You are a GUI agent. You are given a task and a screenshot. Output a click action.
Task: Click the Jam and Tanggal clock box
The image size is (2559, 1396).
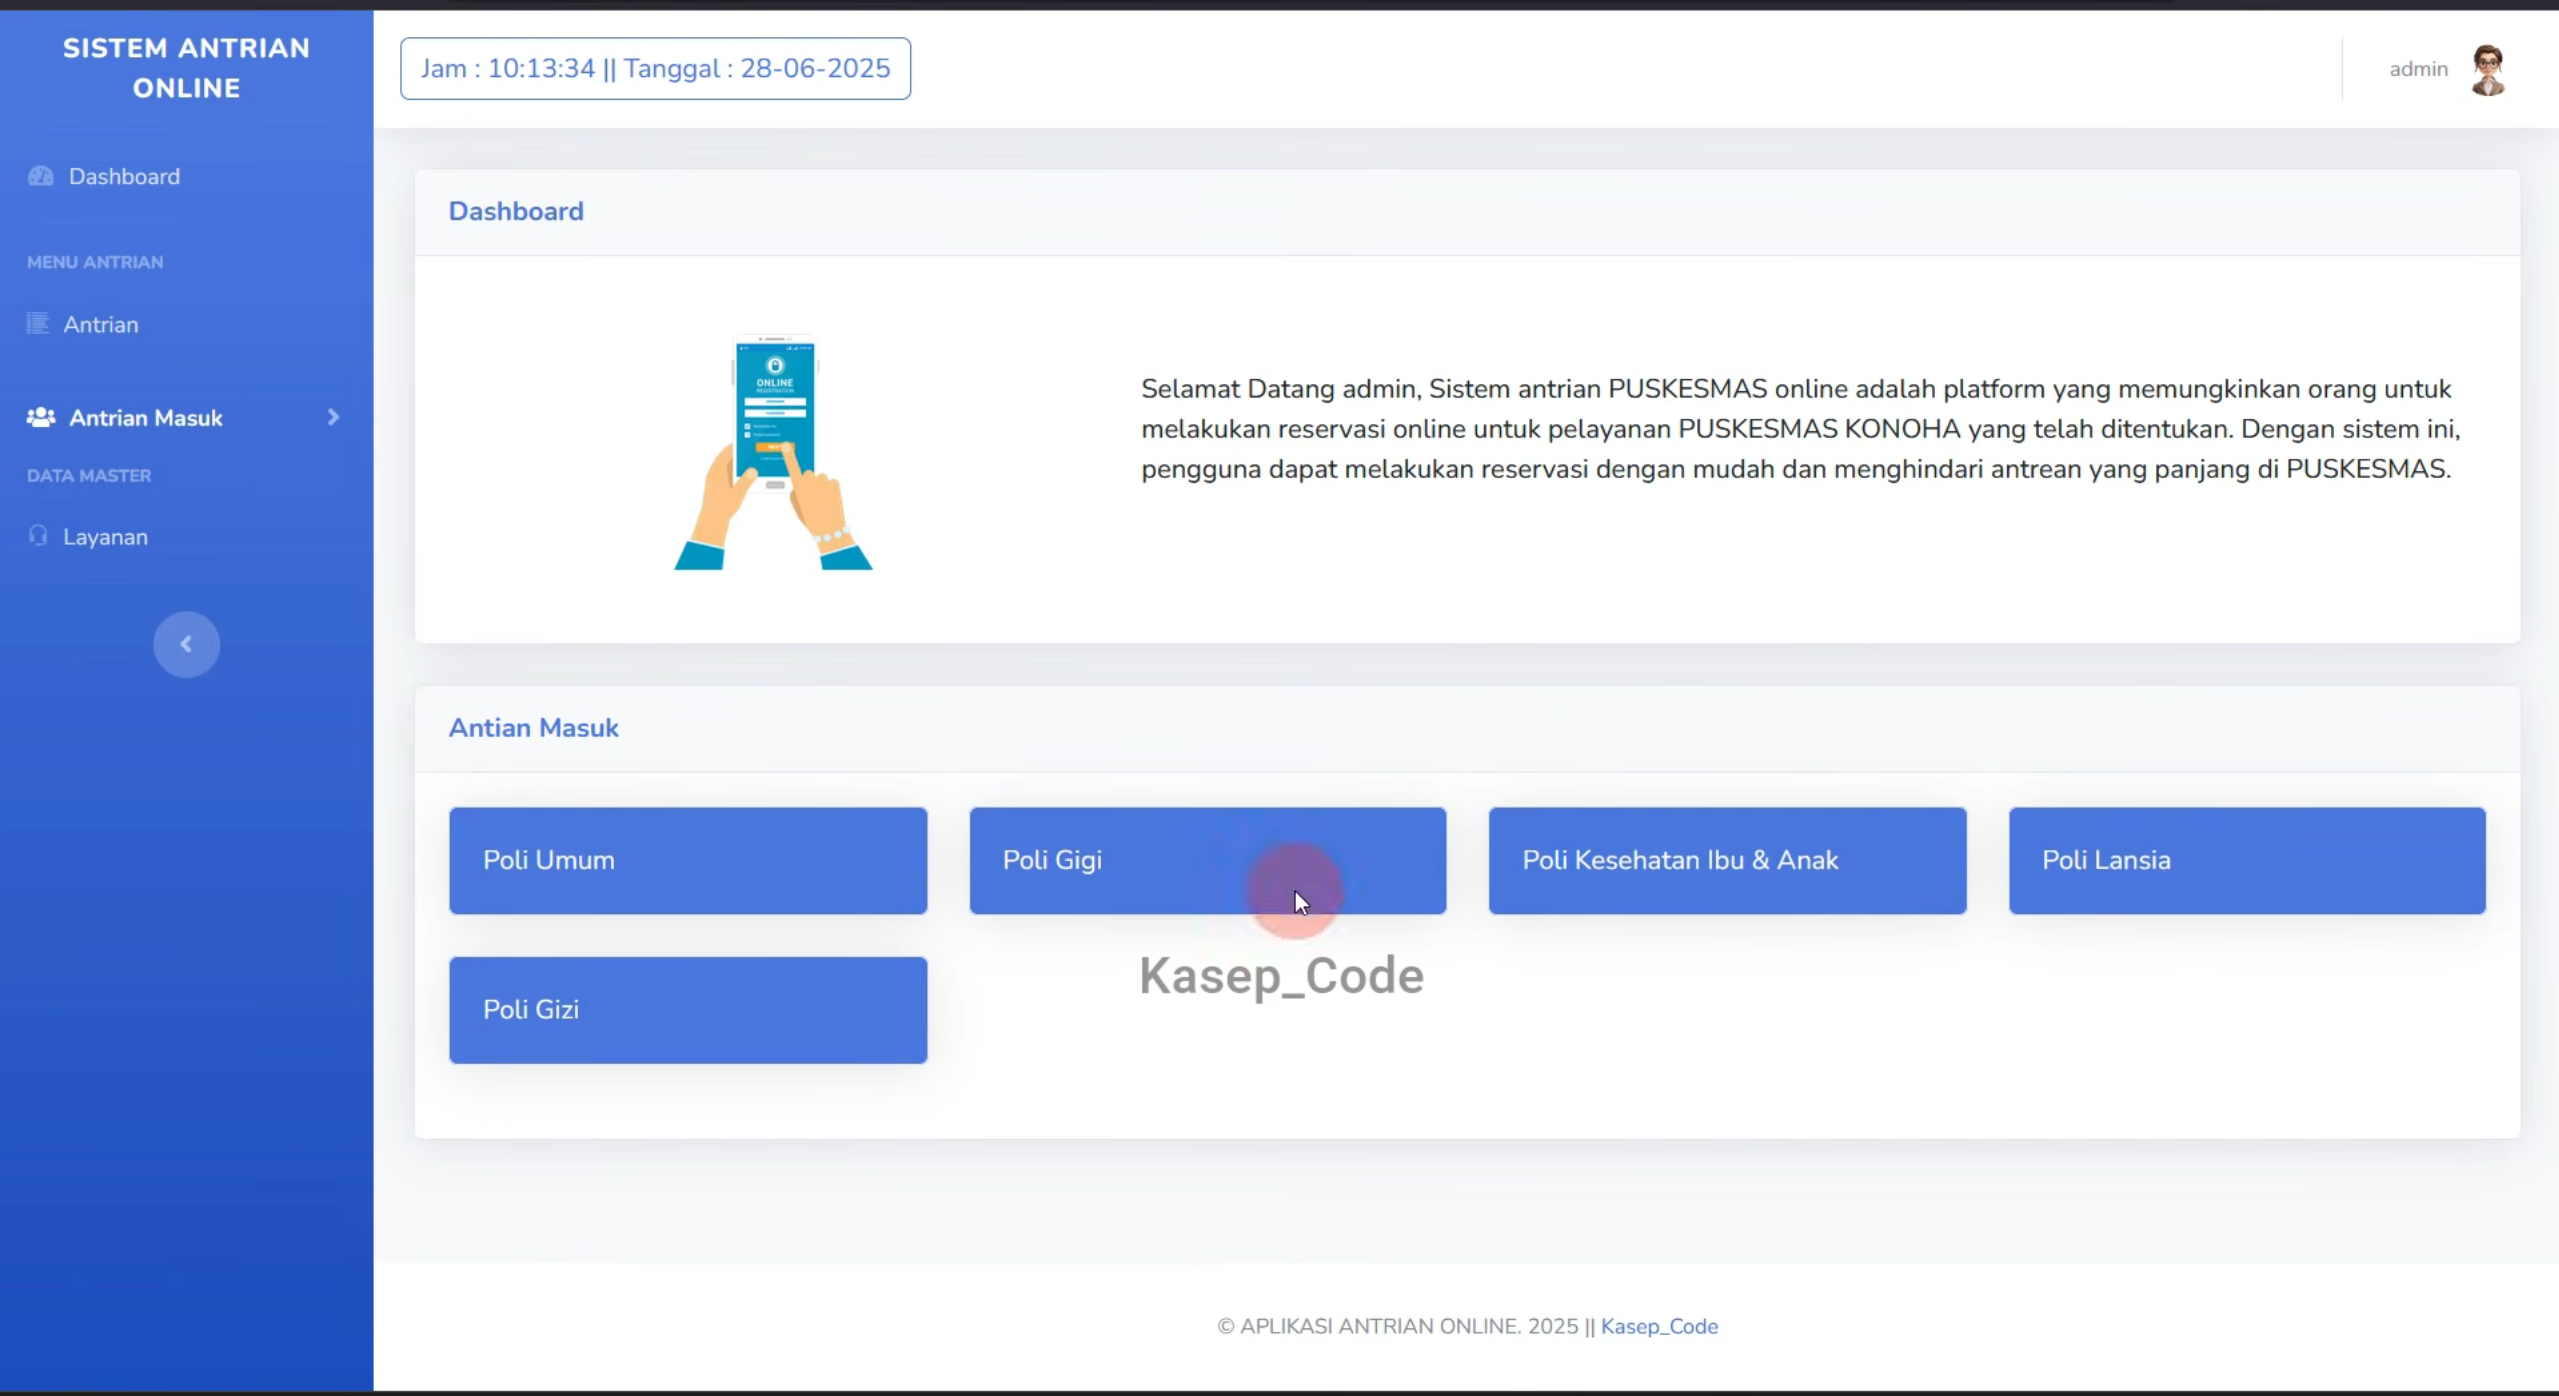(x=655, y=68)
